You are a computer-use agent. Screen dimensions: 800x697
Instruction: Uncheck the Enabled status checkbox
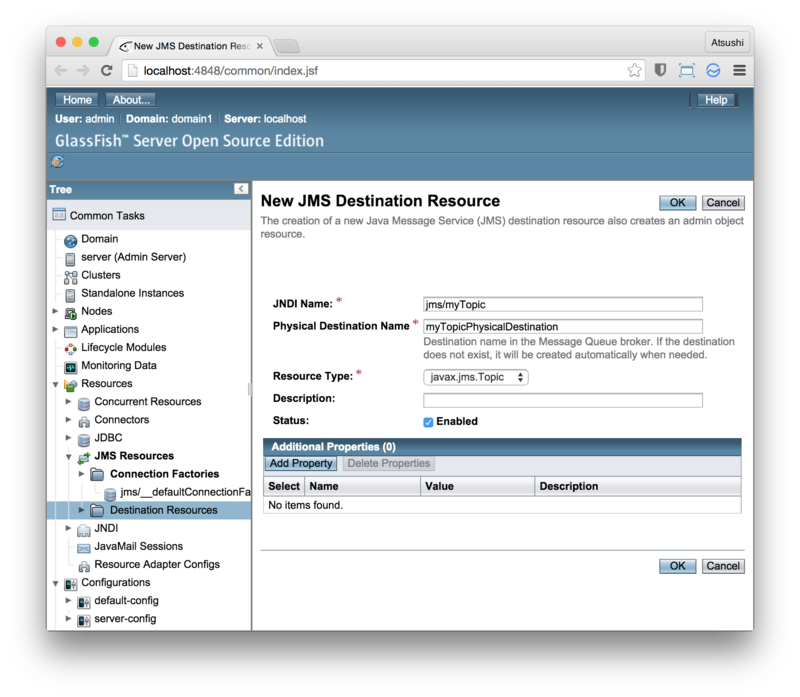tap(428, 422)
